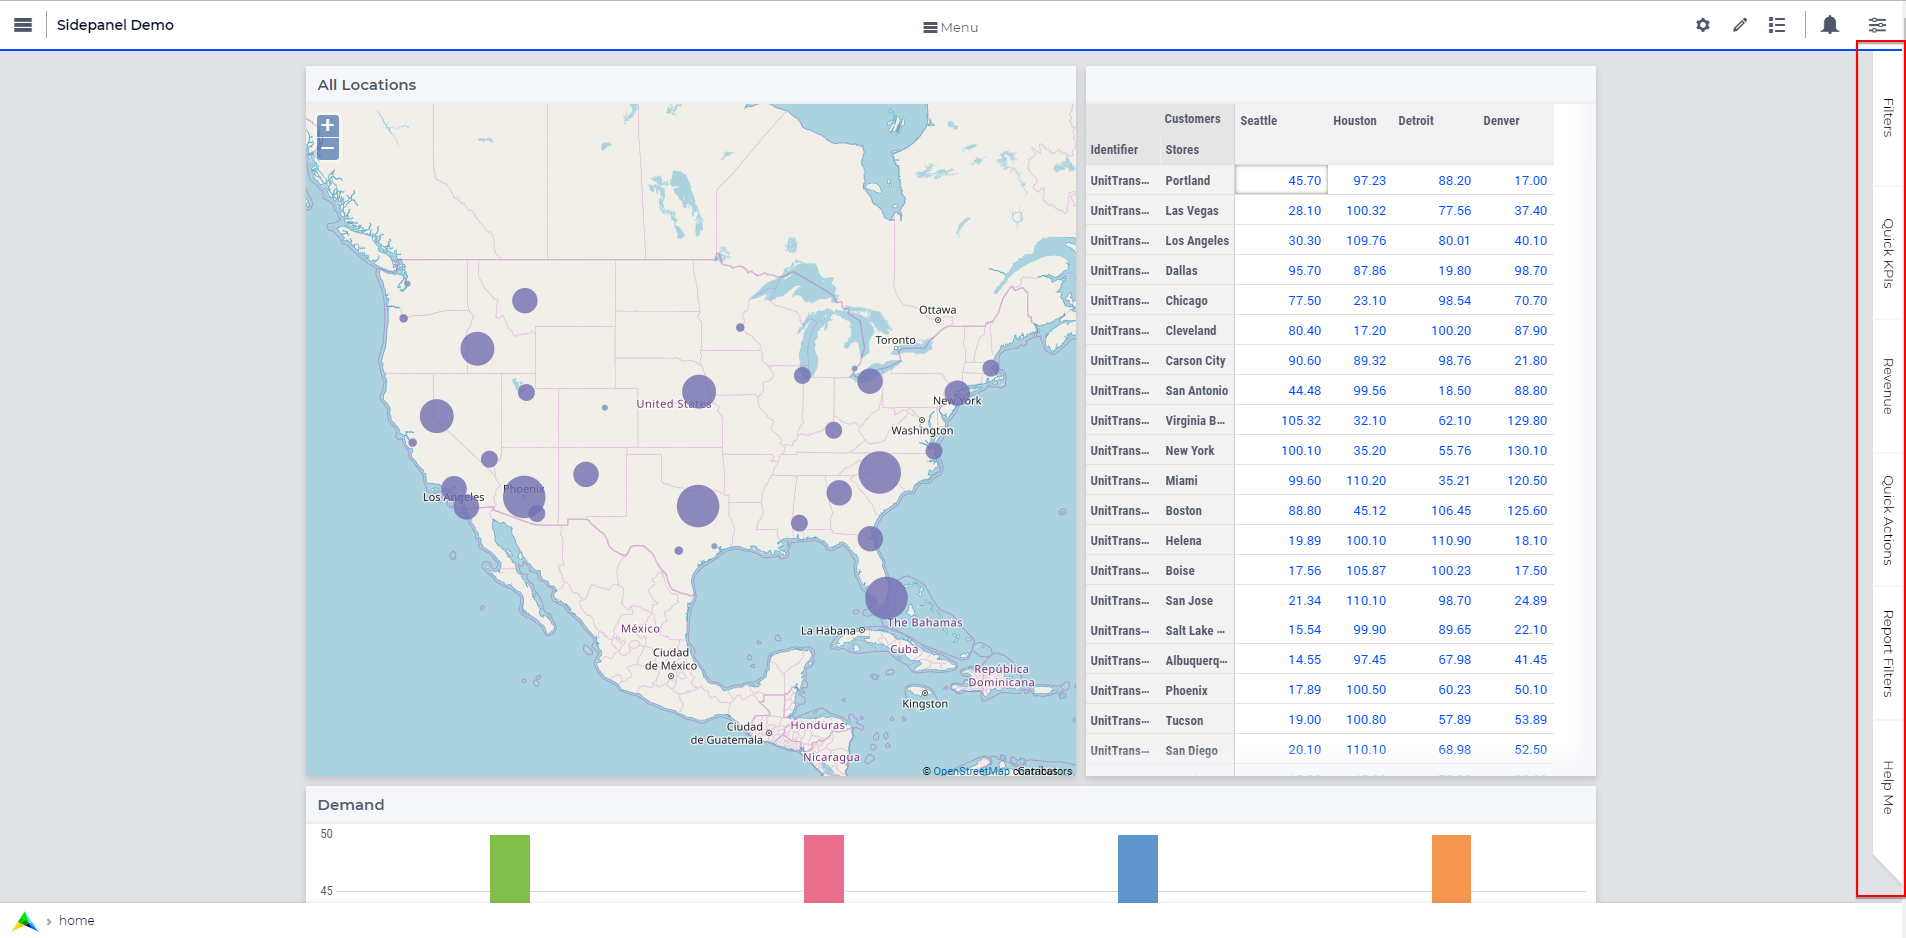
Task: Select the Portland Seattle cell 45.70
Action: point(1281,180)
